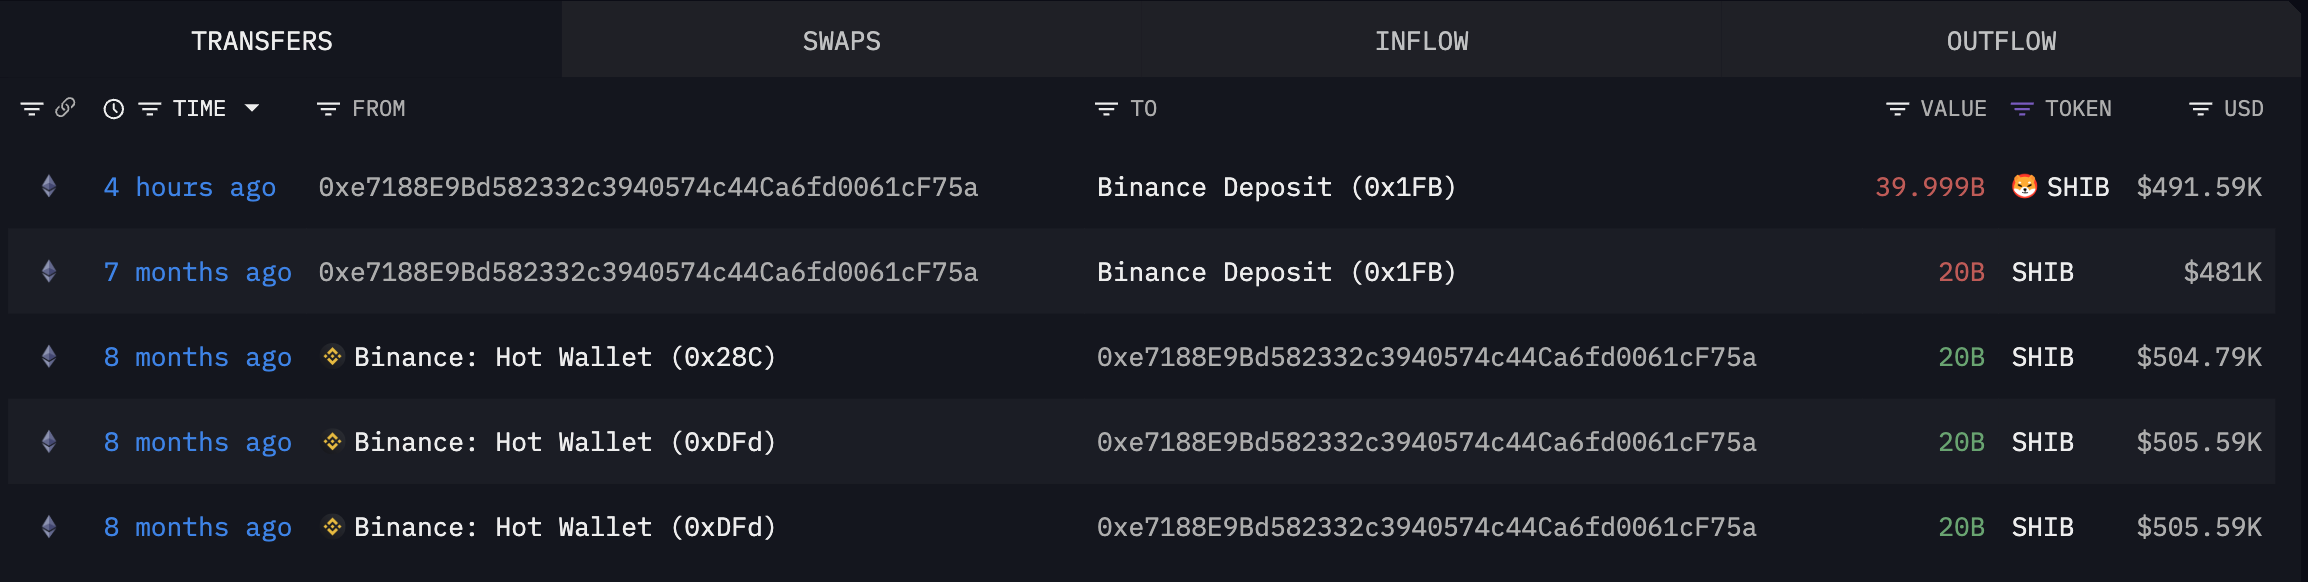Click Binance logo beside Hot Wallet (0x28C)
Screen dimensions: 2308x582
pyautogui.click(x=333, y=357)
